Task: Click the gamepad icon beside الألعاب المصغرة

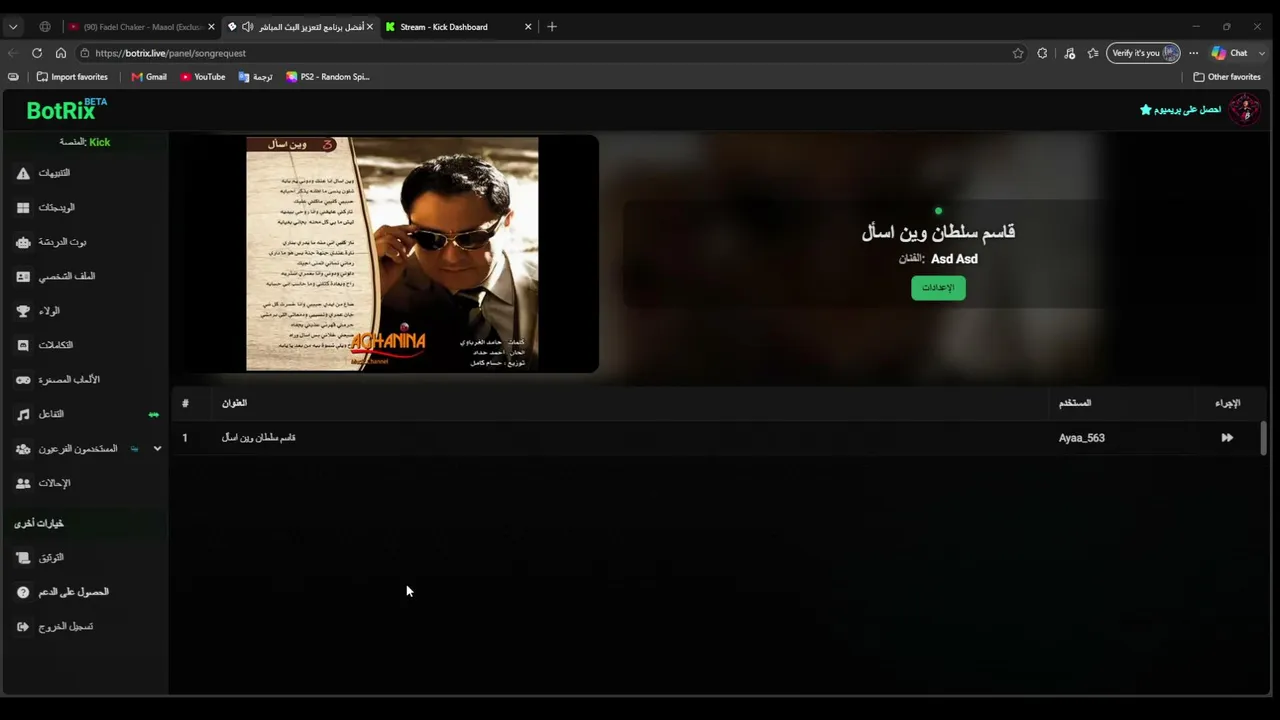Action: 23,380
